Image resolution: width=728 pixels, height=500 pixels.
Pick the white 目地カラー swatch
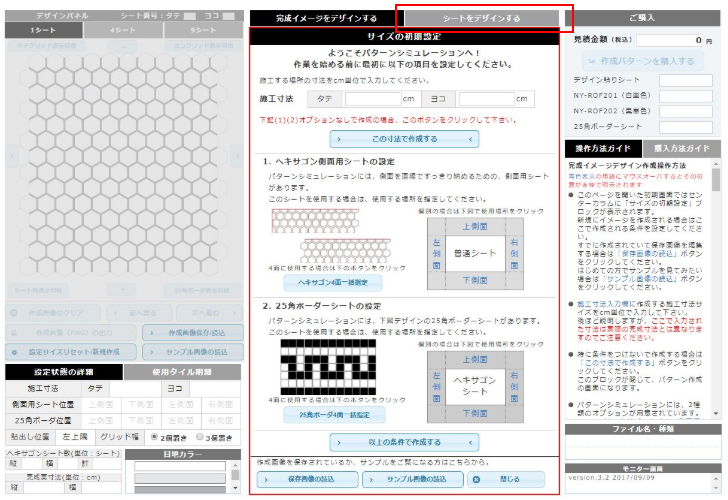click(x=180, y=466)
